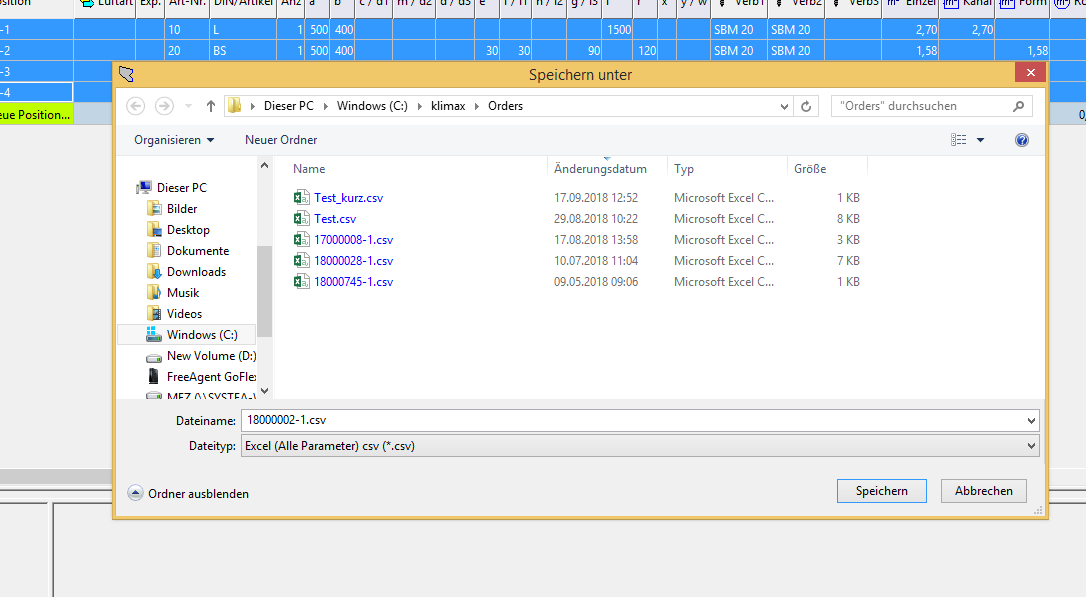1086x597 pixels.
Task: Select the Test.csv file name
Action: [x=335, y=219]
